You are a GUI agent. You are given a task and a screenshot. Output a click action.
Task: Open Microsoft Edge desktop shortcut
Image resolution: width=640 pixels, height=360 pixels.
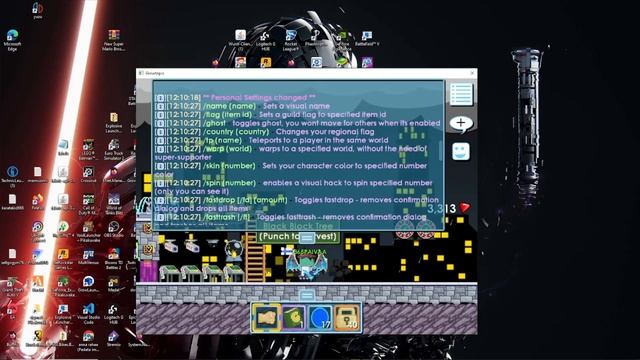tap(12, 40)
